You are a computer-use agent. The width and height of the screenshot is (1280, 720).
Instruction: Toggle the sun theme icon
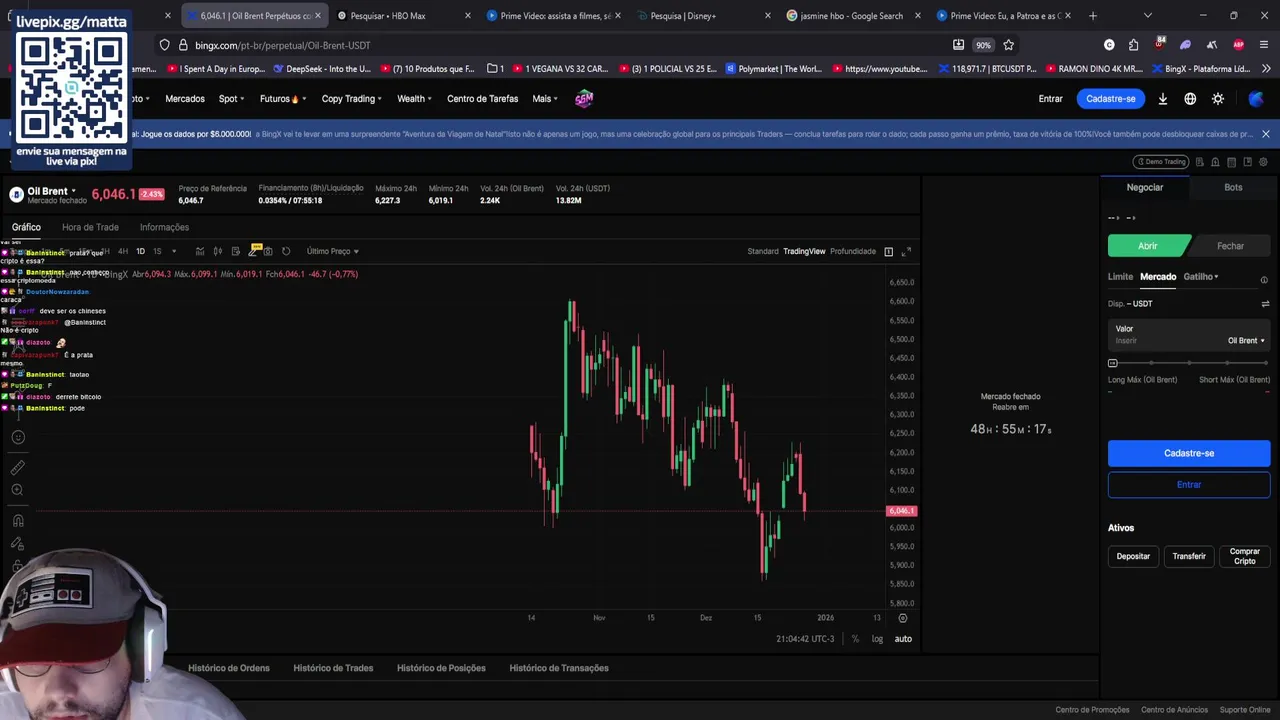pos(1218,99)
